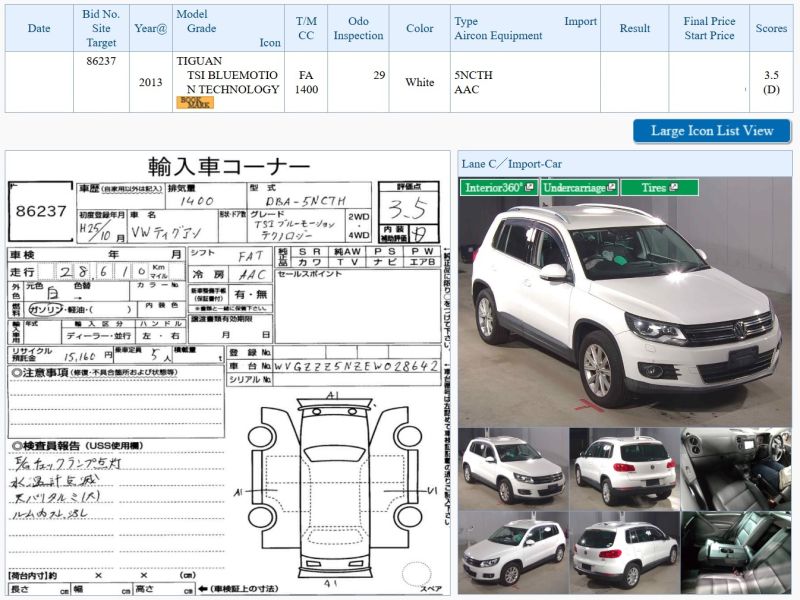Click bid number 86237 in the table
The image size is (800, 600).
tap(101, 61)
